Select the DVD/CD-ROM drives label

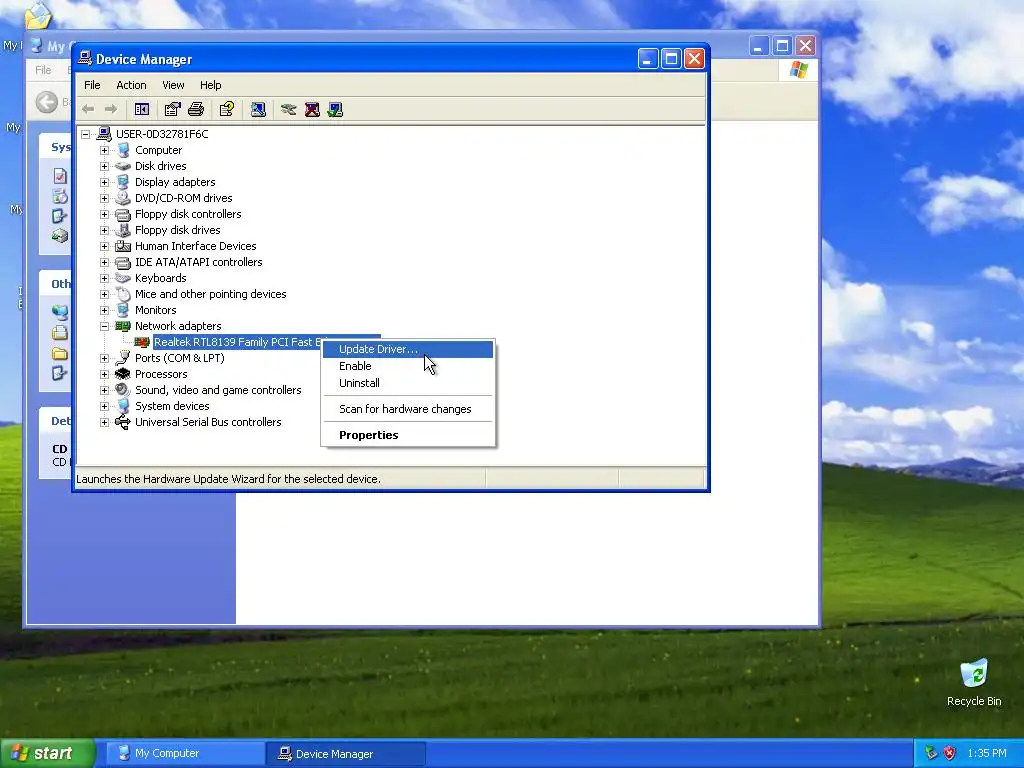(184, 198)
